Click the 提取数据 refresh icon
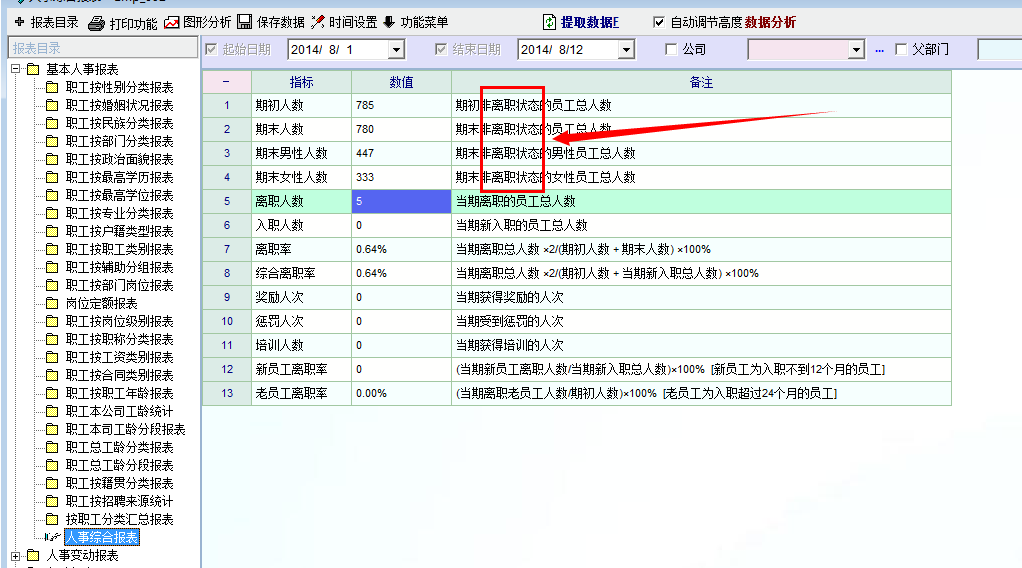This screenshot has width=1022, height=568. point(549,22)
